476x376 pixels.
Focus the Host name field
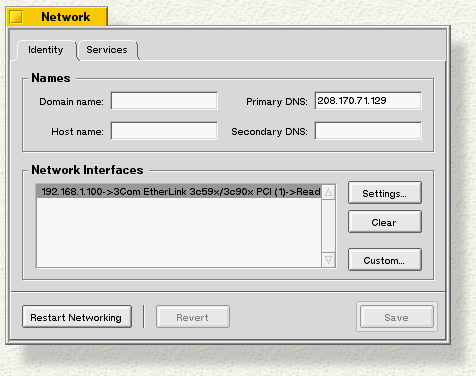coord(164,131)
